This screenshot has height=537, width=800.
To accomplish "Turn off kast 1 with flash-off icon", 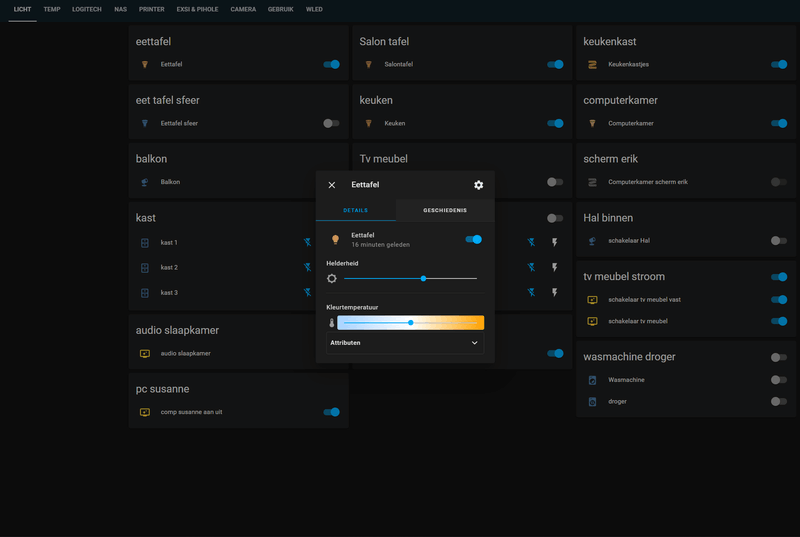I will (307, 242).
